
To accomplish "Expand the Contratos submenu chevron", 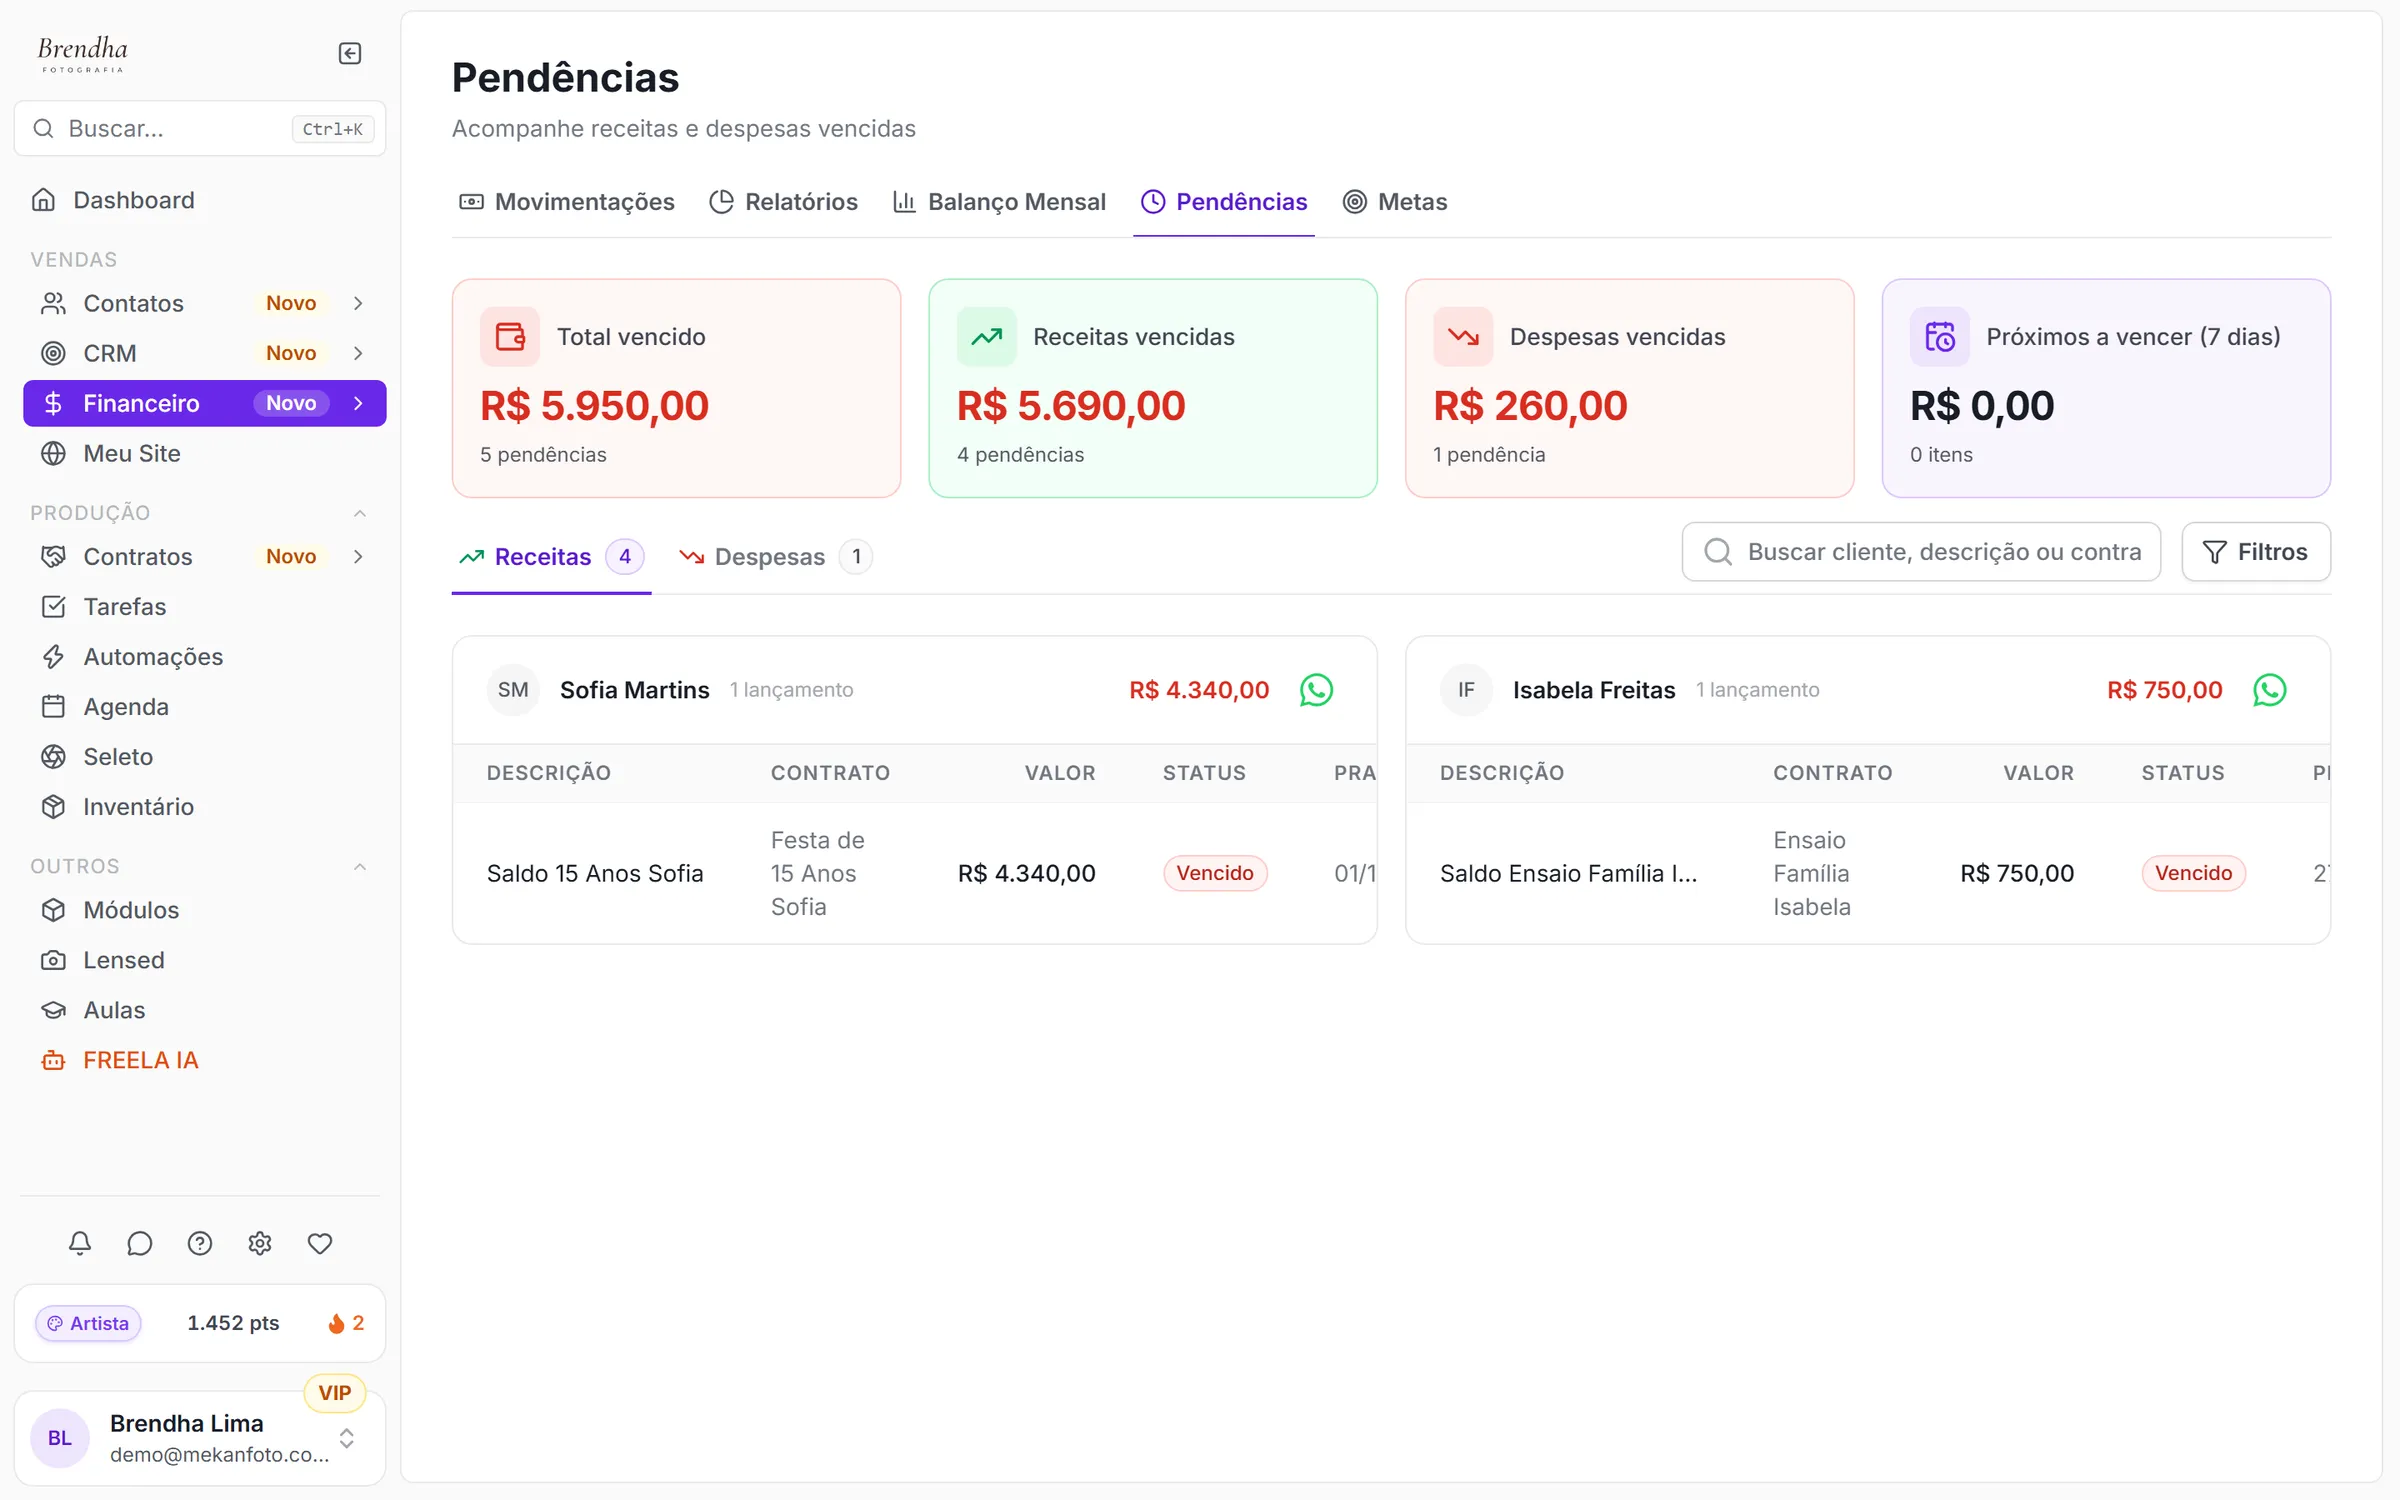I will pyautogui.click(x=358, y=556).
